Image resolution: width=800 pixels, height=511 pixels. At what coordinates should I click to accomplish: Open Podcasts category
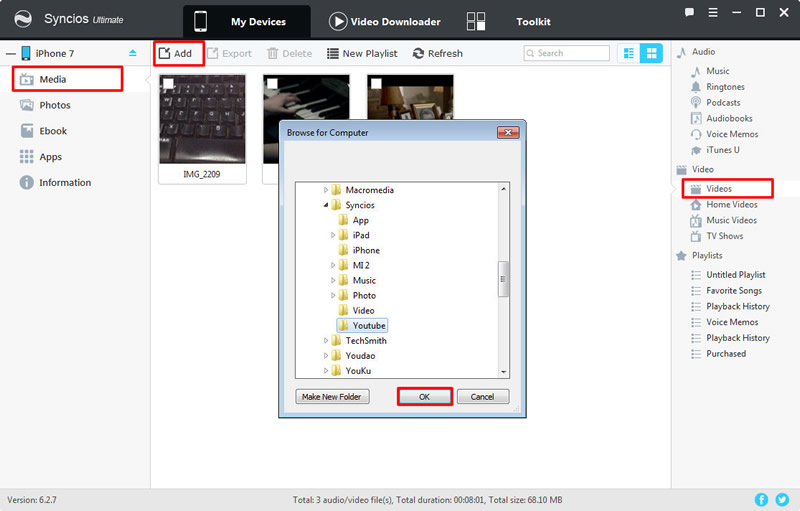tap(723, 103)
